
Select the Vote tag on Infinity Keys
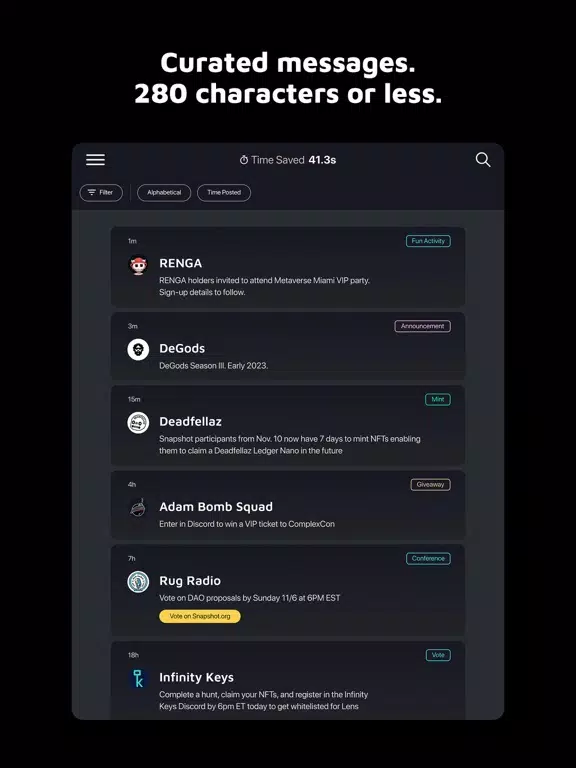pos(438,655)
